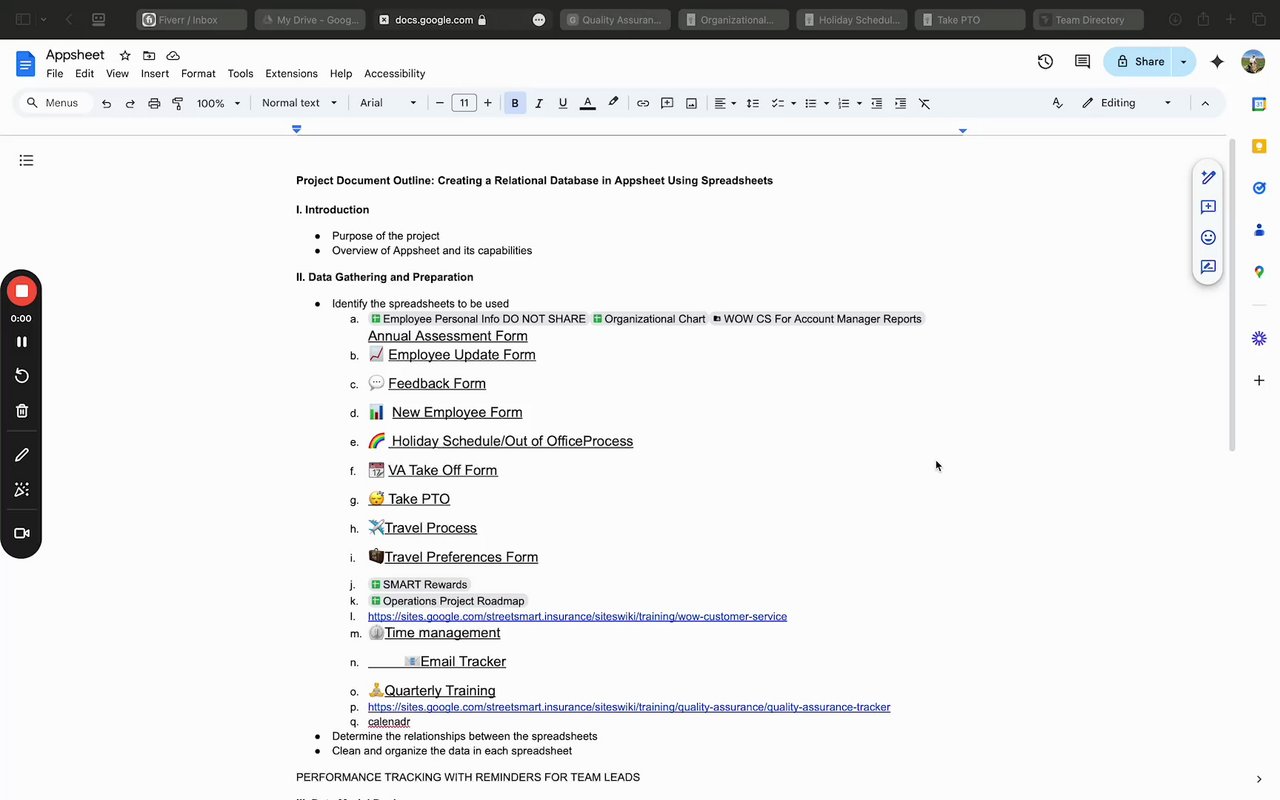The width and height of the screenshot is (1280, 800).
Task: Click the SMART Rewards sheet chip
Action: 418,585
